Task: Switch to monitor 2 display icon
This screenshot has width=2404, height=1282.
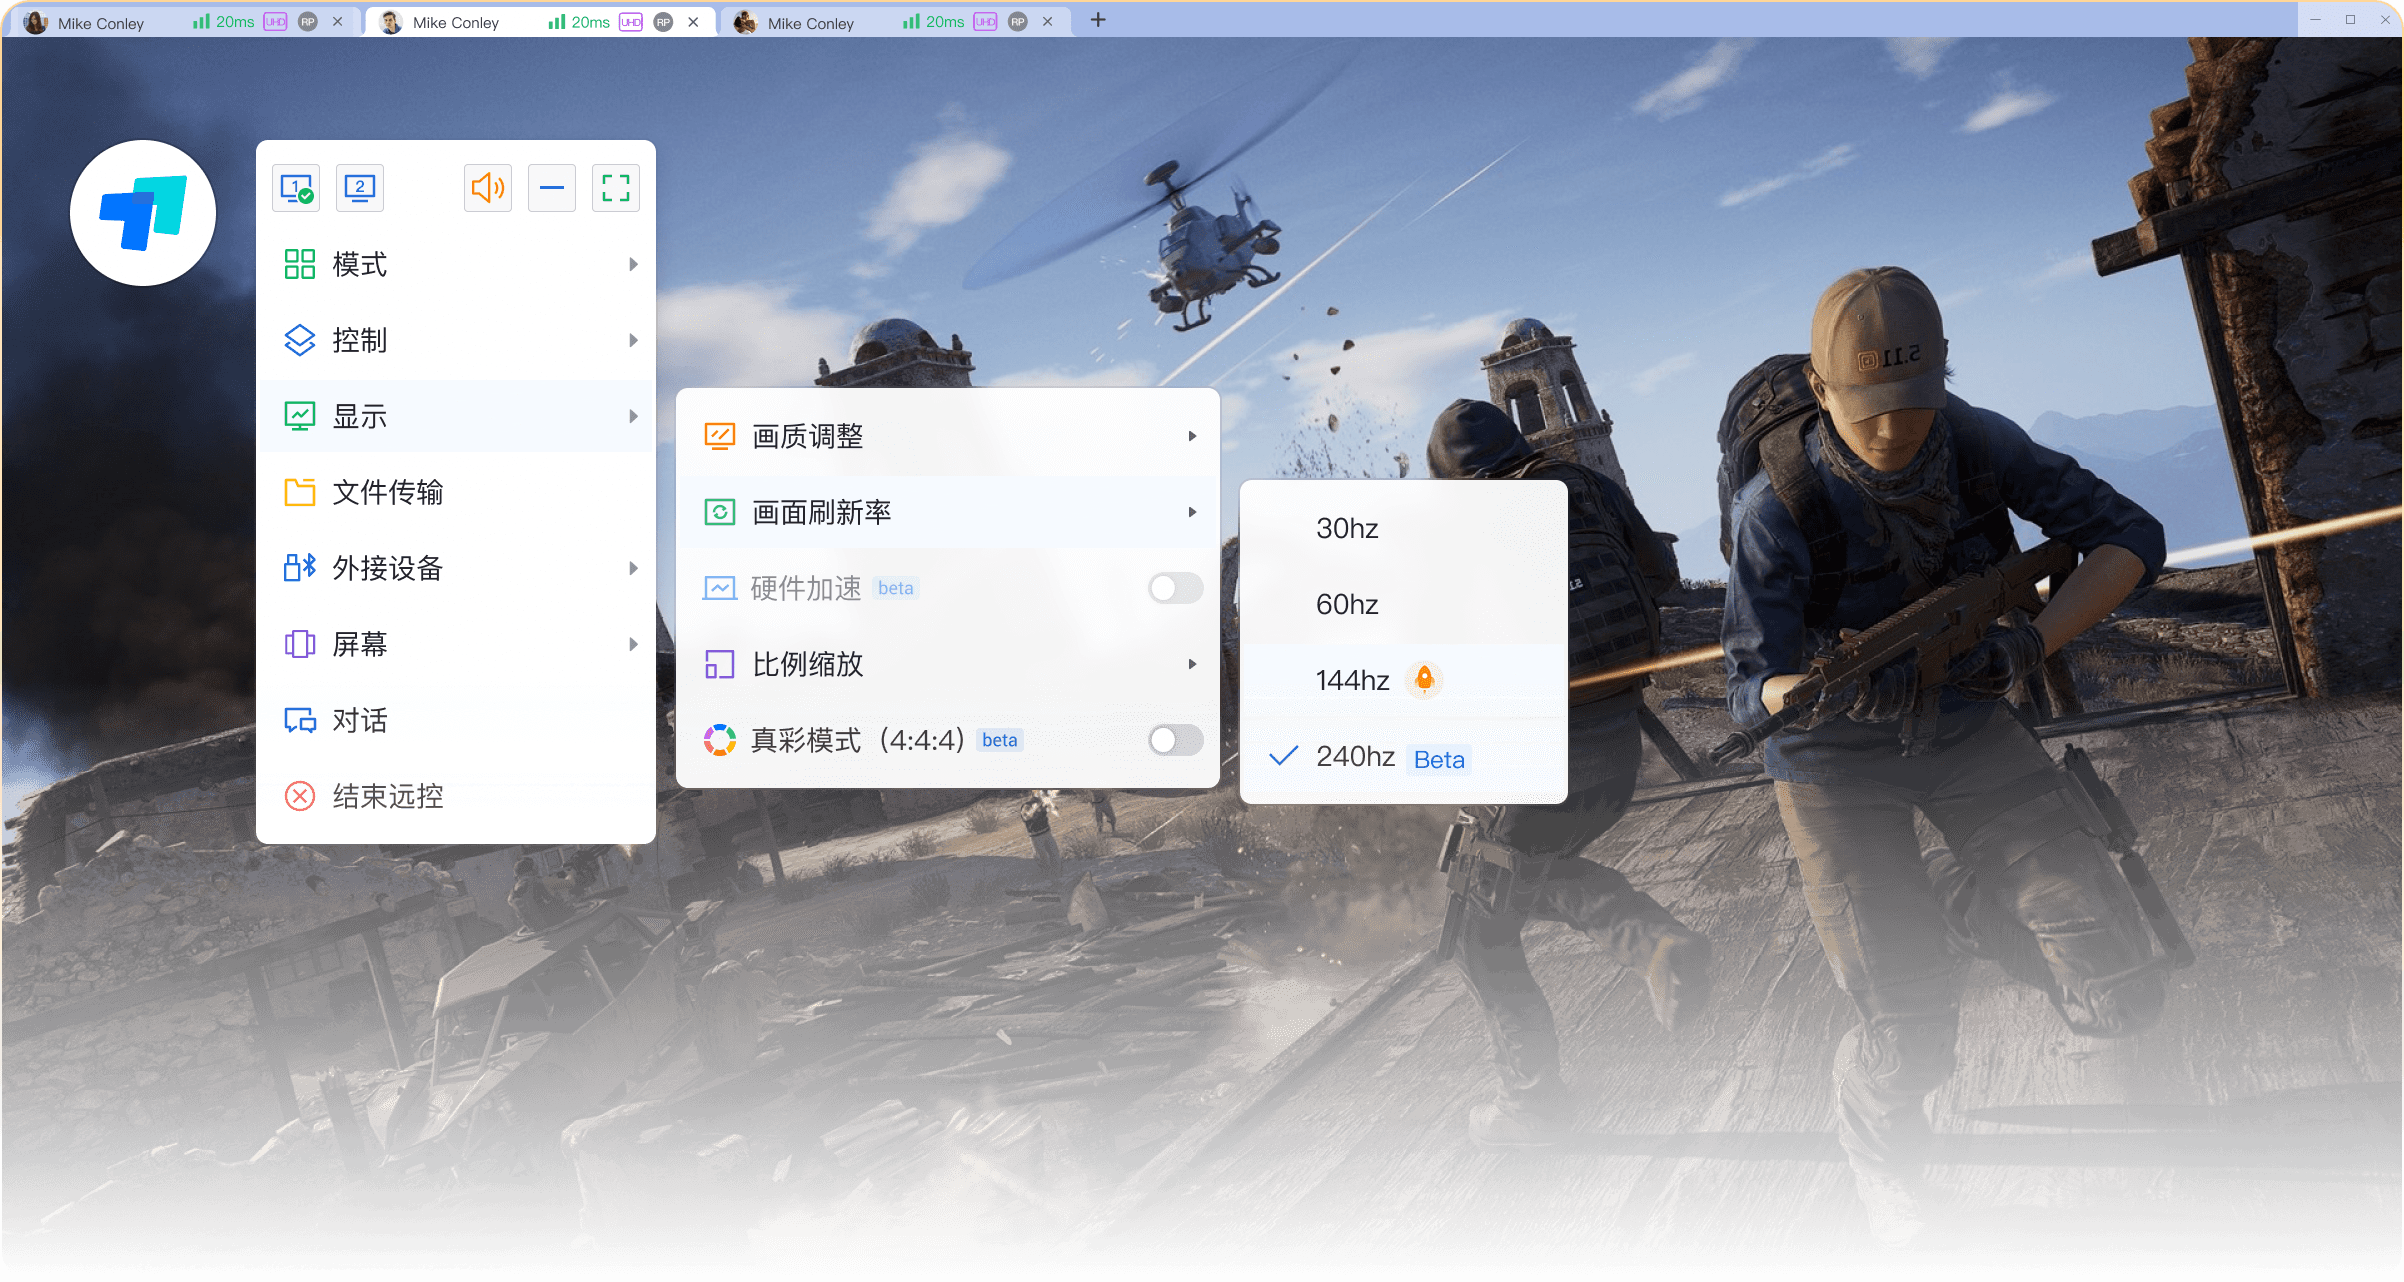Action: pos(360,188)
